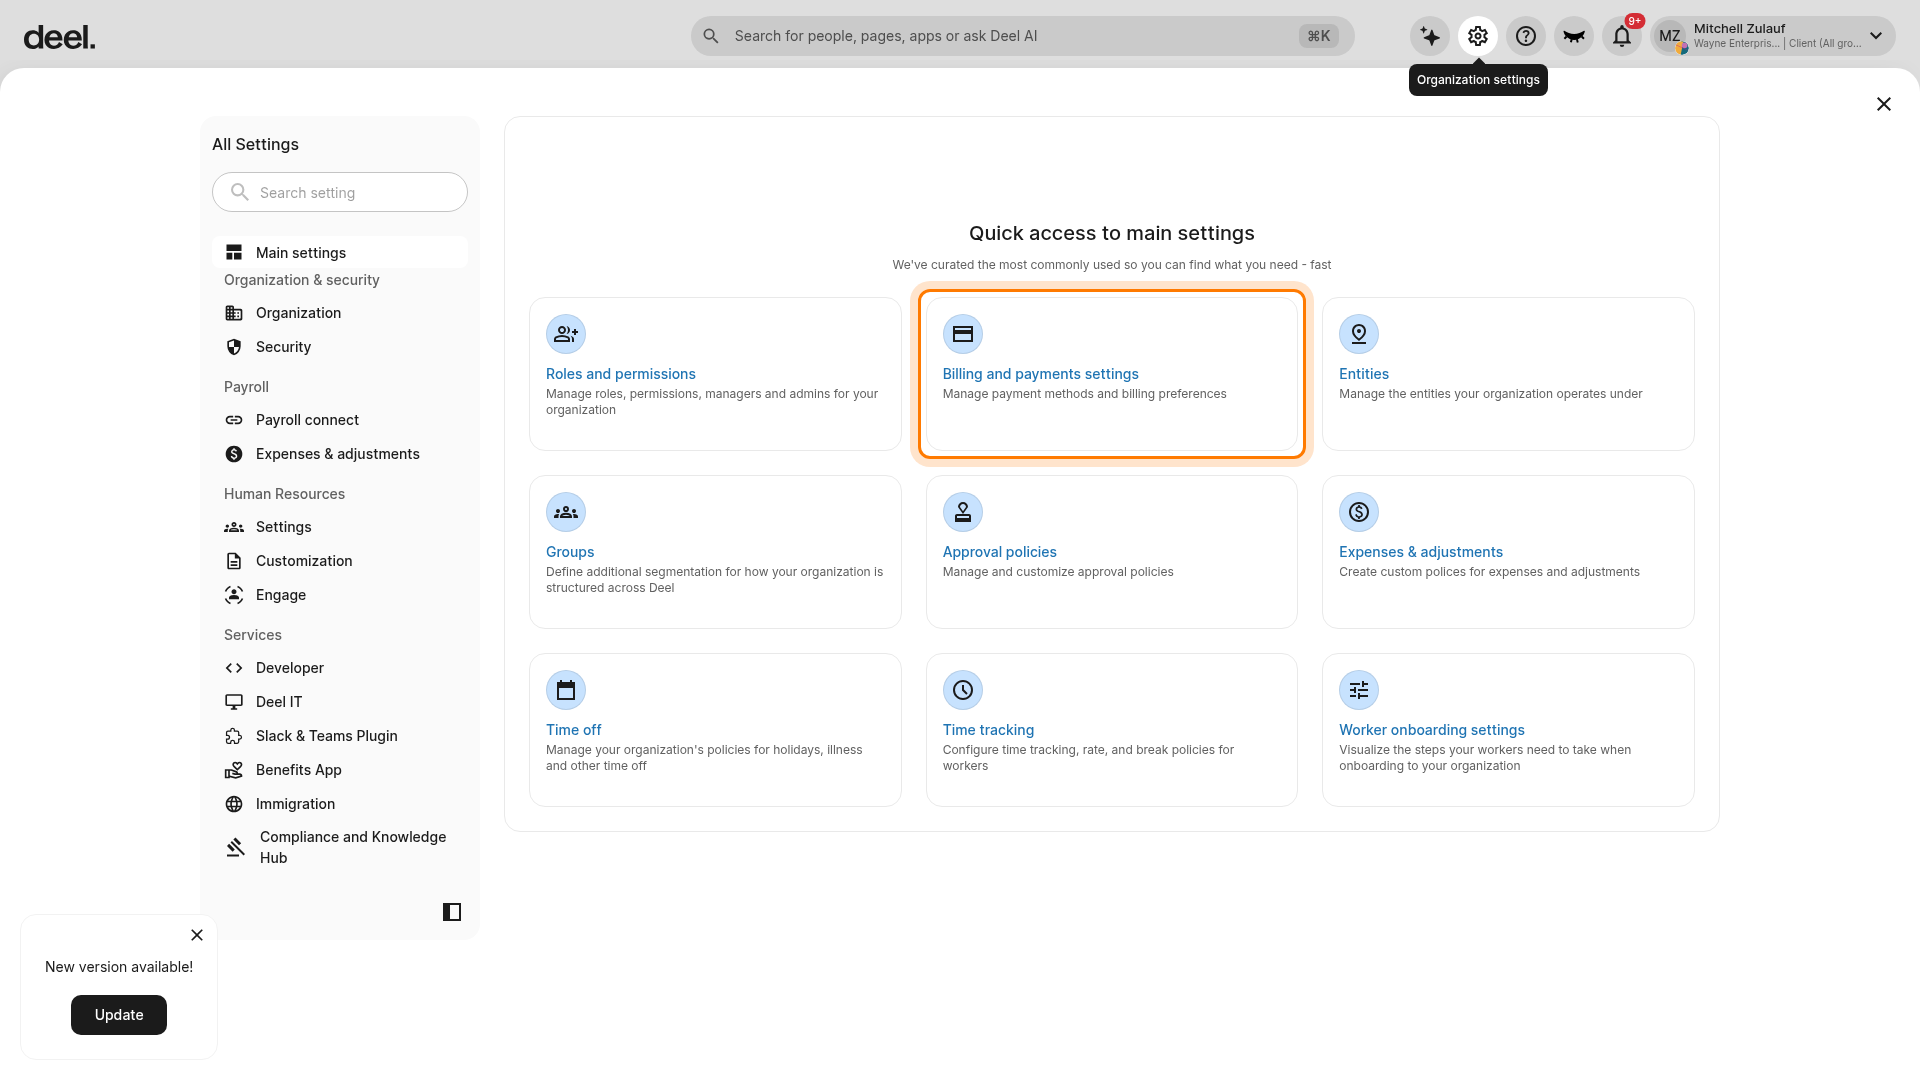
Task: Dismiss the New version available popup
Action: [197, 935]
